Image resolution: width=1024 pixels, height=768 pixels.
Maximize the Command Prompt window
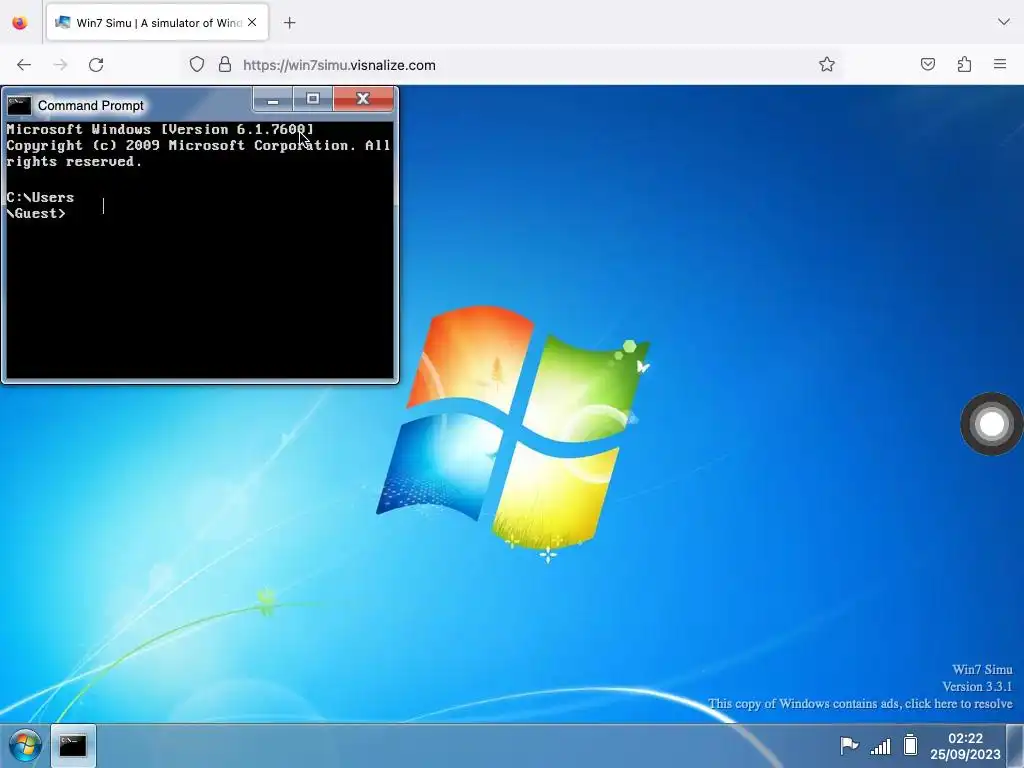[313, 100]
